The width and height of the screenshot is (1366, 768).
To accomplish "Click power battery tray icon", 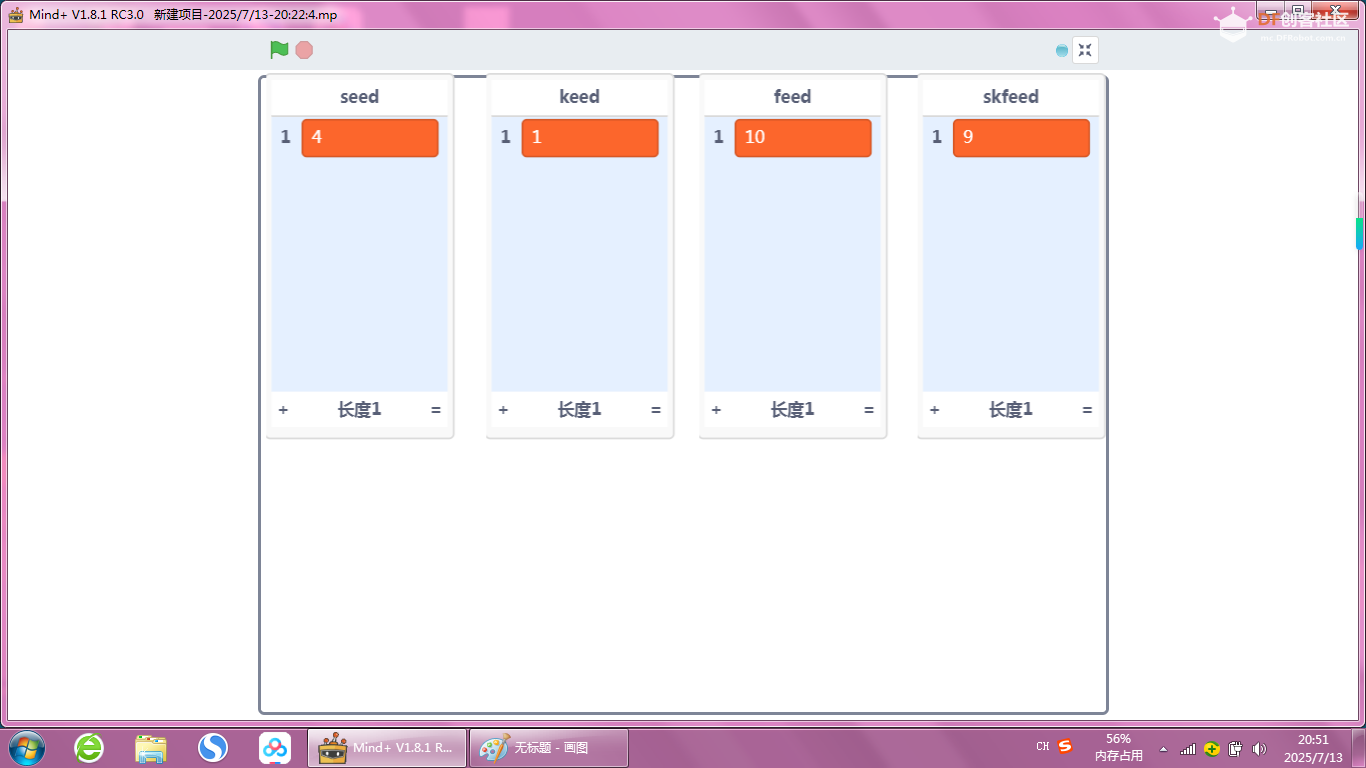I will click(1235, 748).
